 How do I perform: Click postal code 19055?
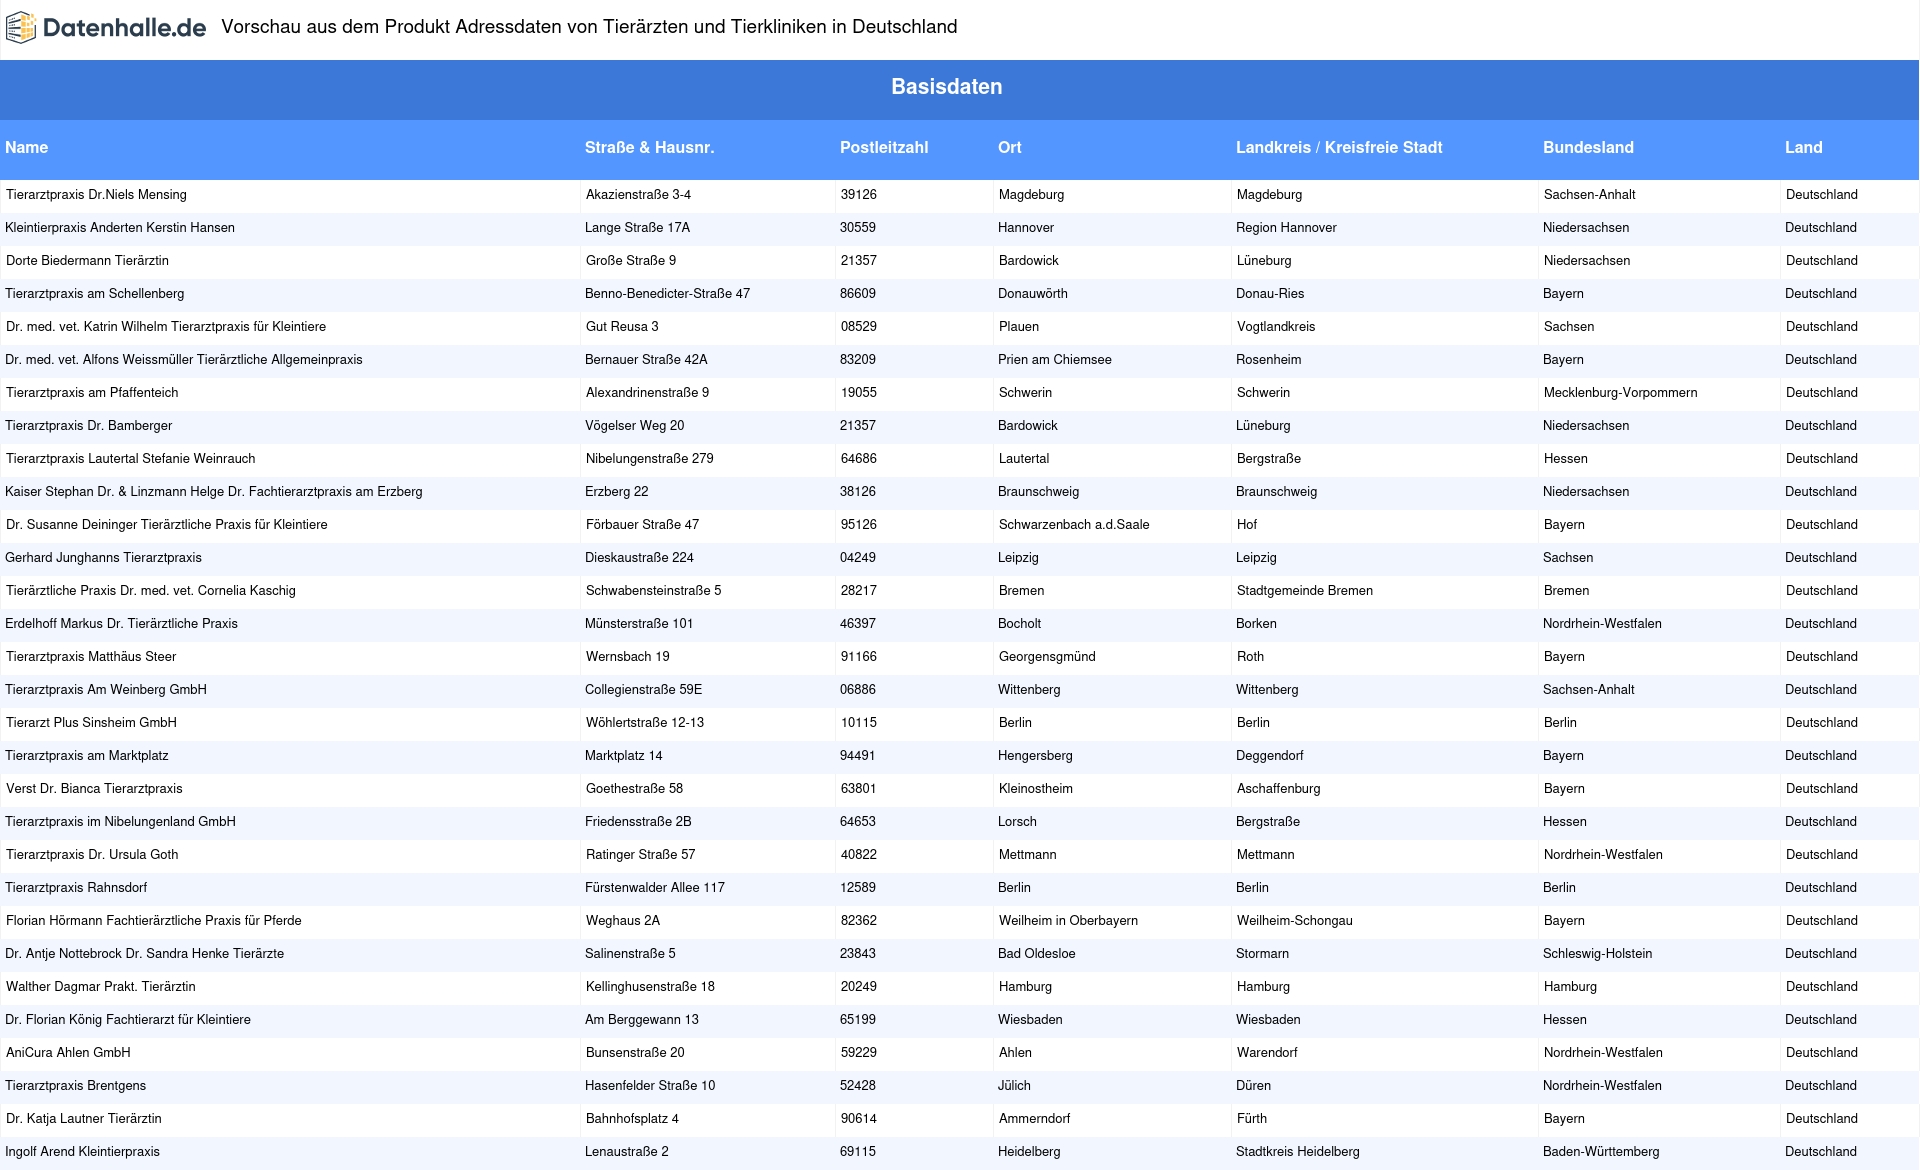(x=859, y=393)
